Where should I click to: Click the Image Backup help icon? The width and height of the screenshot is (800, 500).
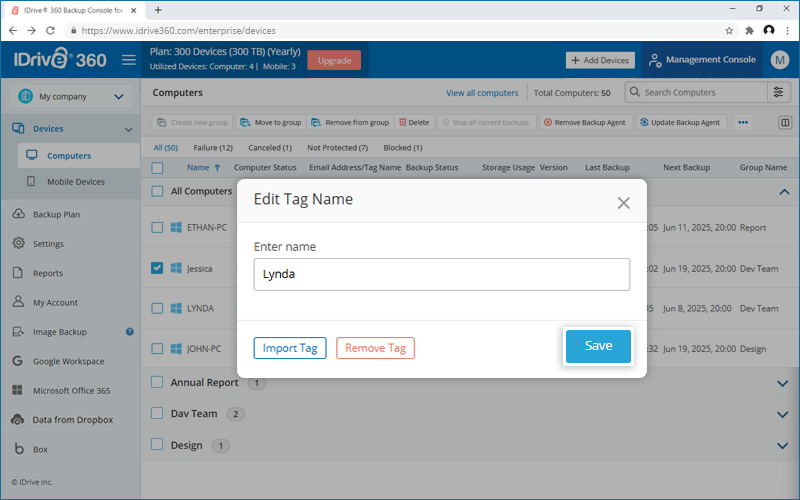click(130, 332)
